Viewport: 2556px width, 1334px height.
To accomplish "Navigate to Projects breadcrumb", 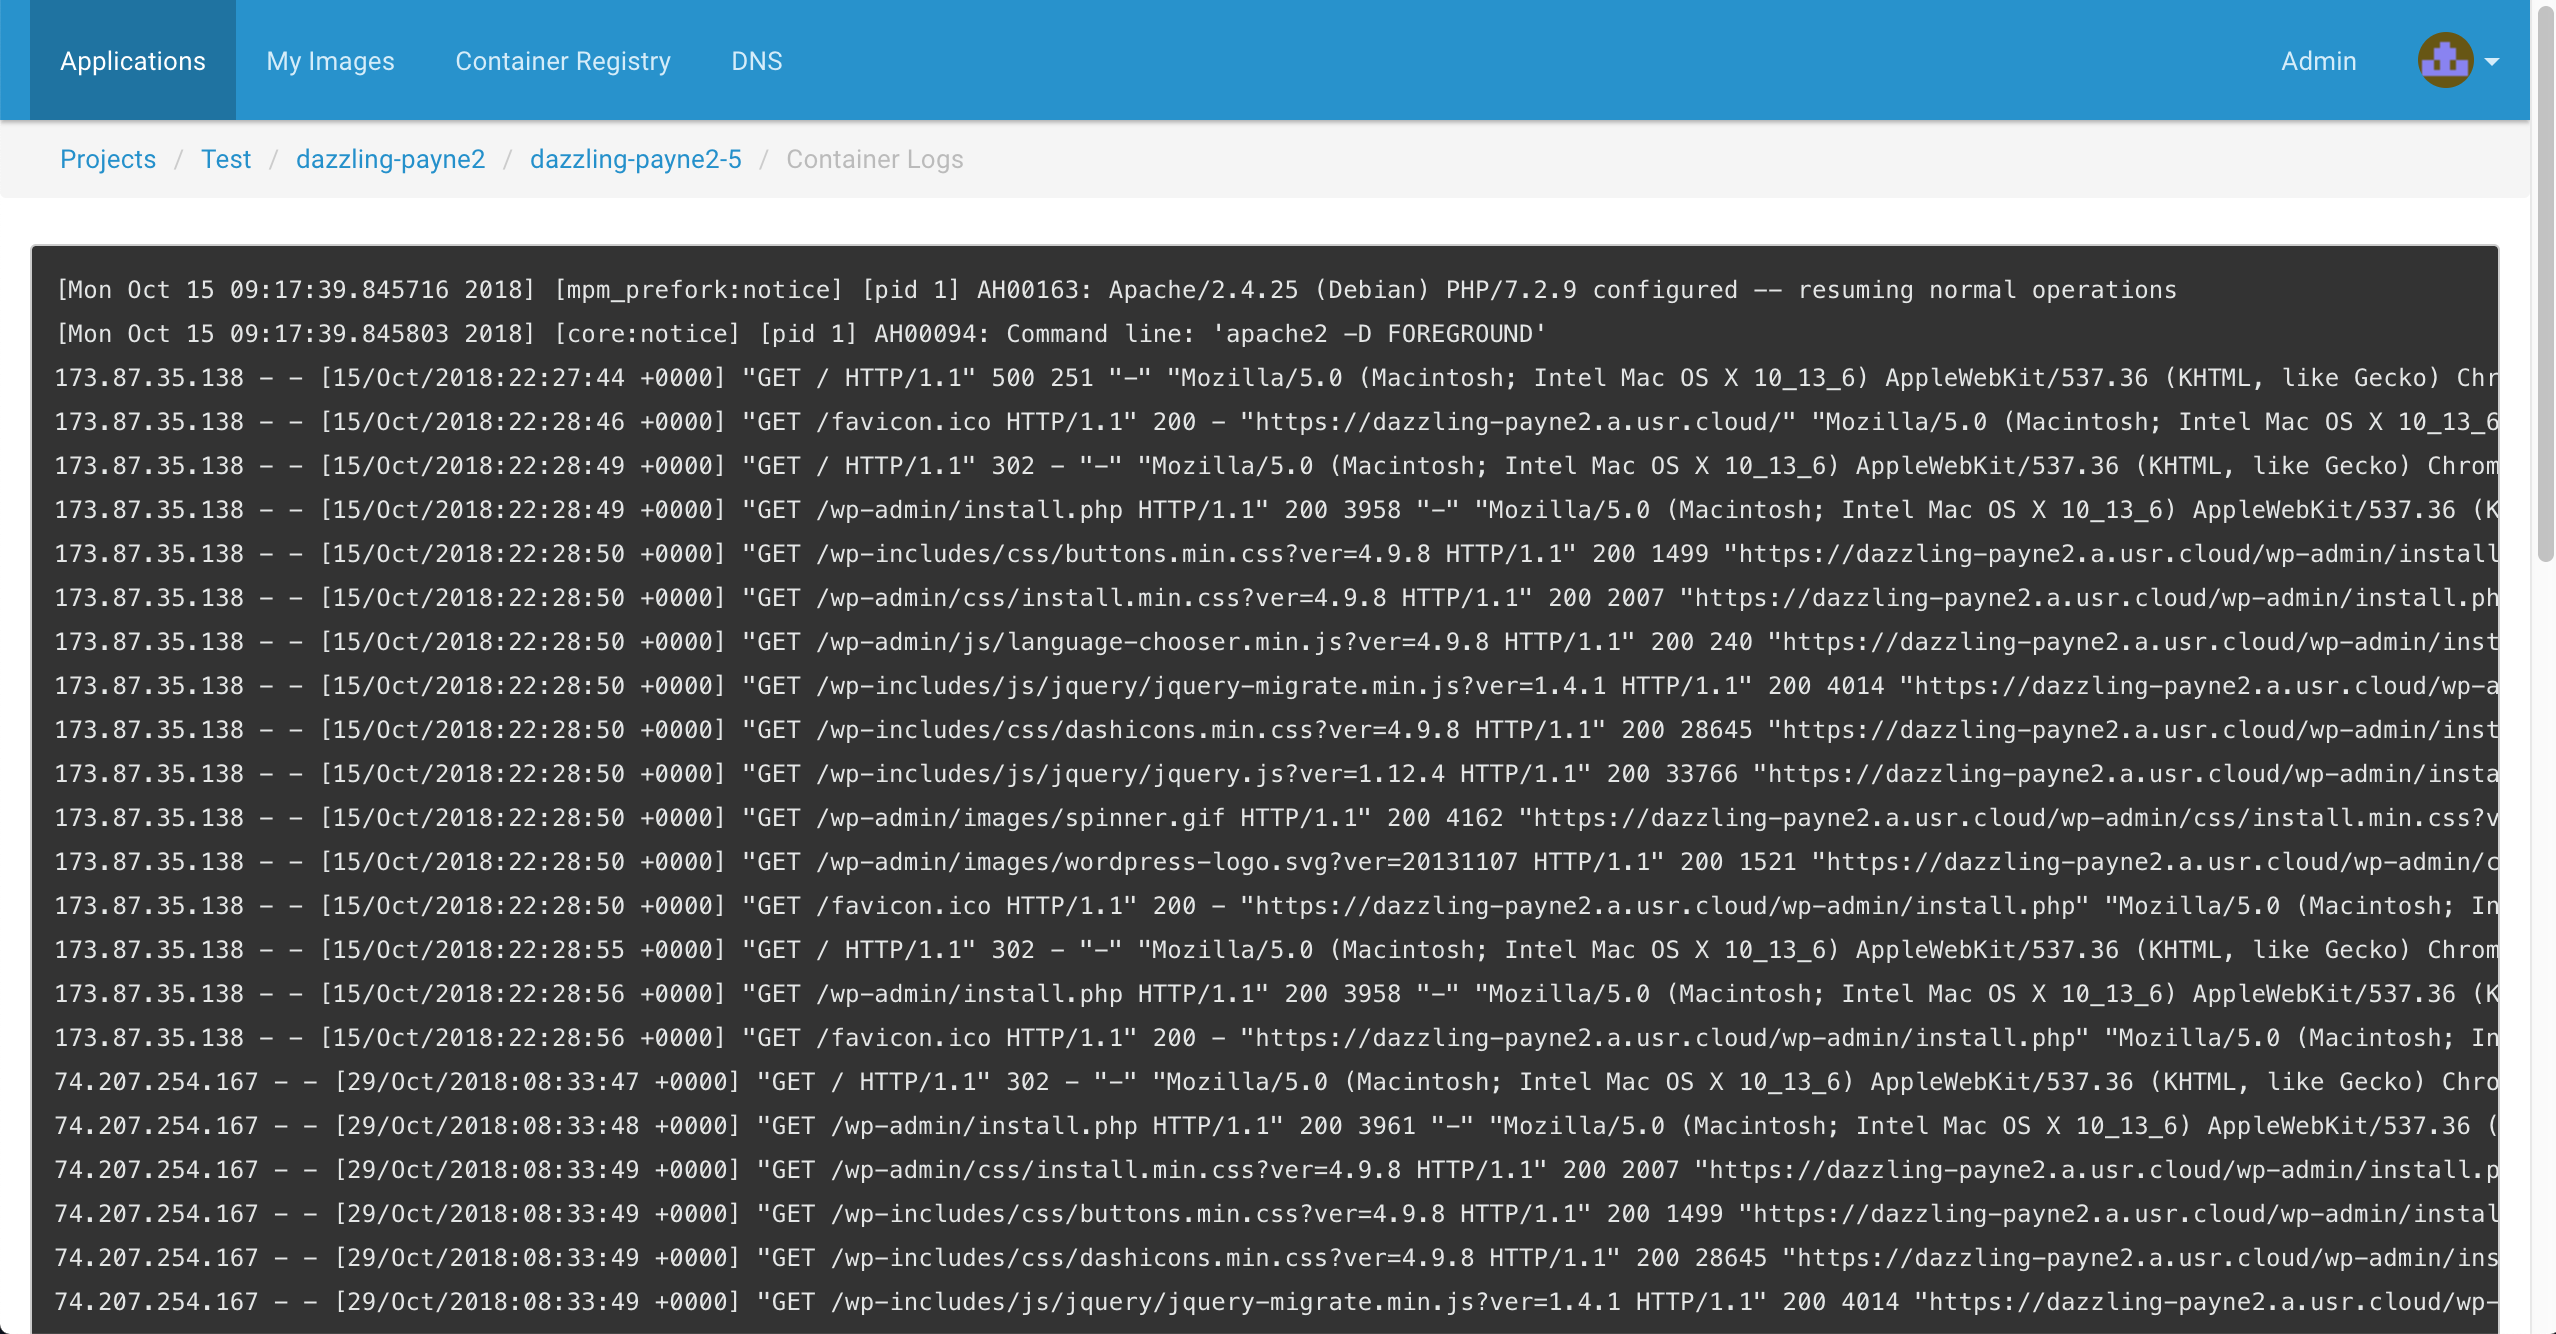I will click(x=108, y=159).
